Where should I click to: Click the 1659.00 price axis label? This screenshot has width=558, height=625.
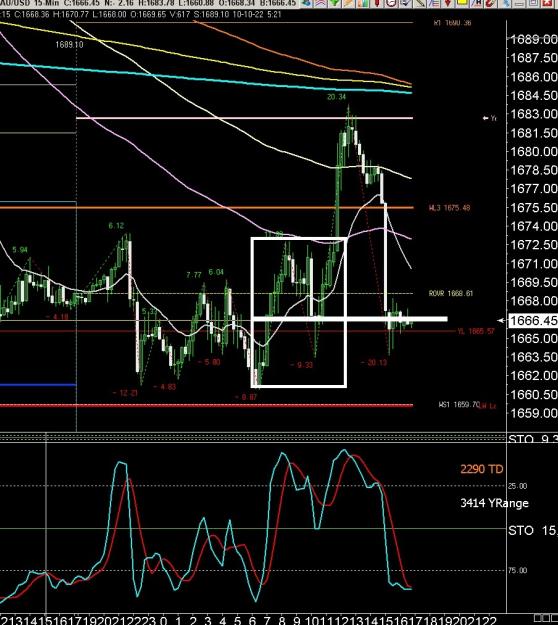(x=534, y=413)
